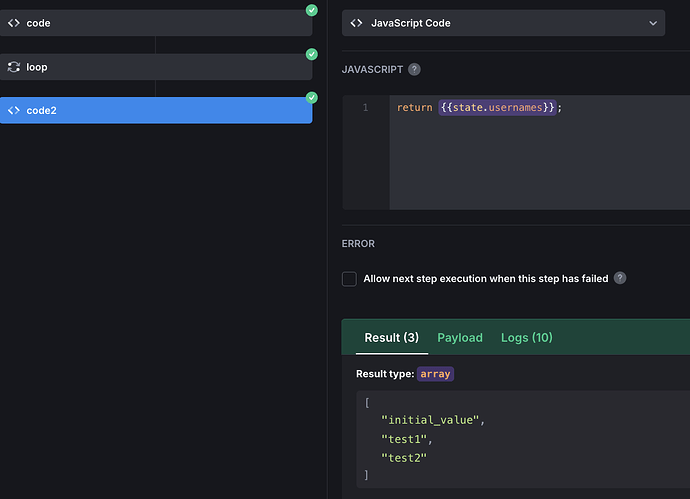690x499 pixels.
Task: Click inside the JavaScript code editor
Action: (x=540, y=152)
